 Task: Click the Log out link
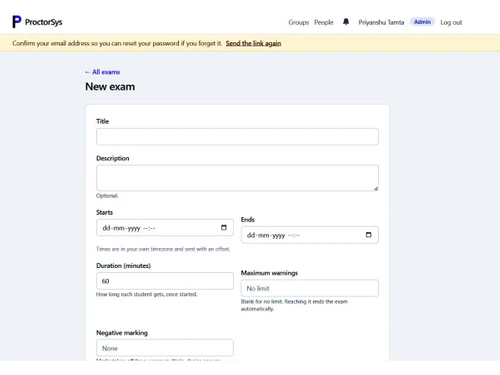(451, 22)
